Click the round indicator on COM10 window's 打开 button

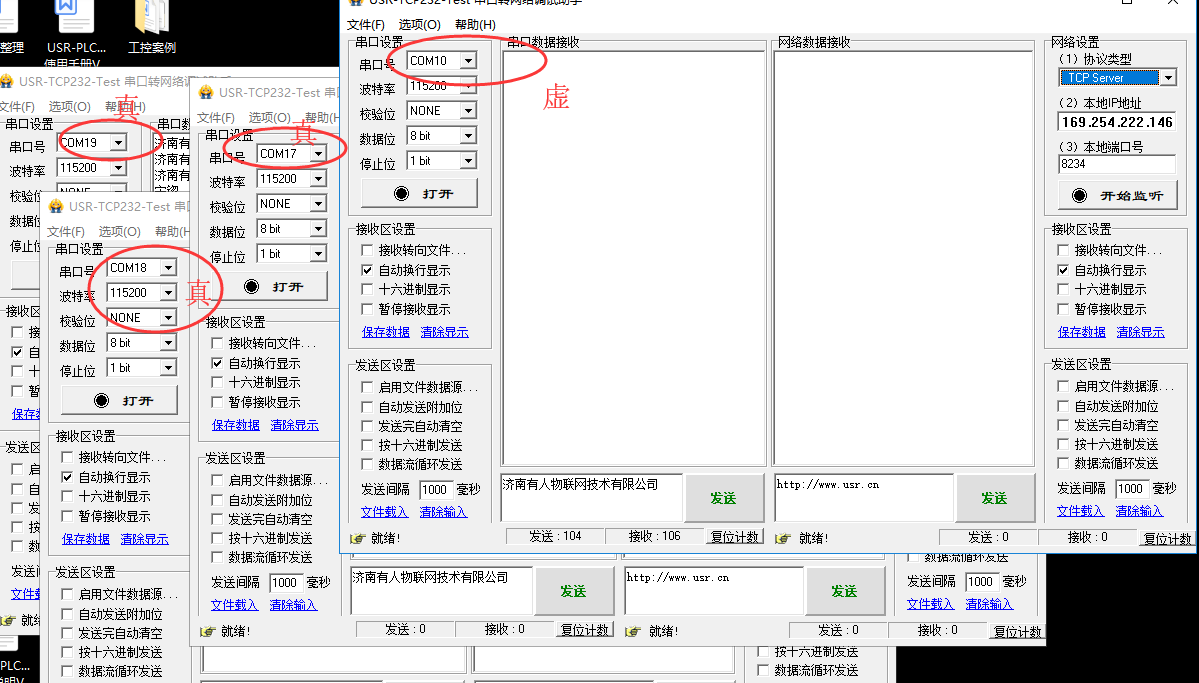coord(402,194)
